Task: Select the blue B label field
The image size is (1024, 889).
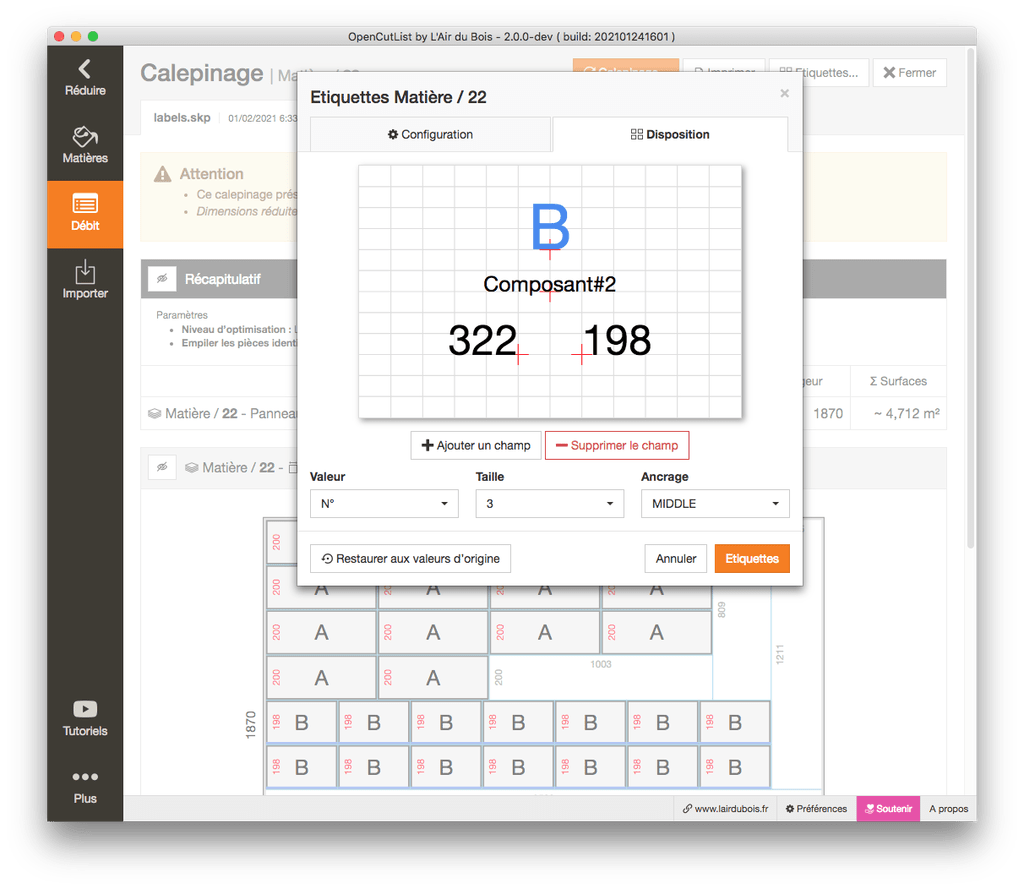Action: point(550,227)
